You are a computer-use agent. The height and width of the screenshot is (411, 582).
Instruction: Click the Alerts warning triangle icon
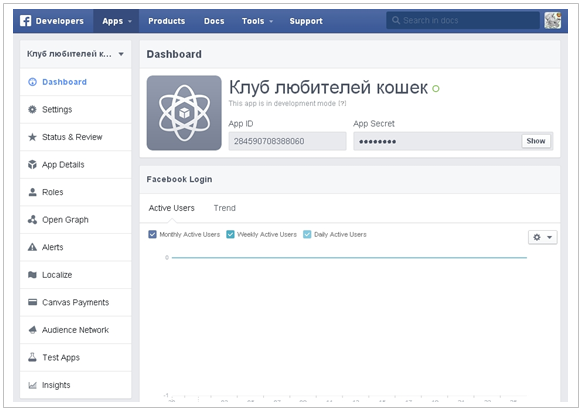33,247
